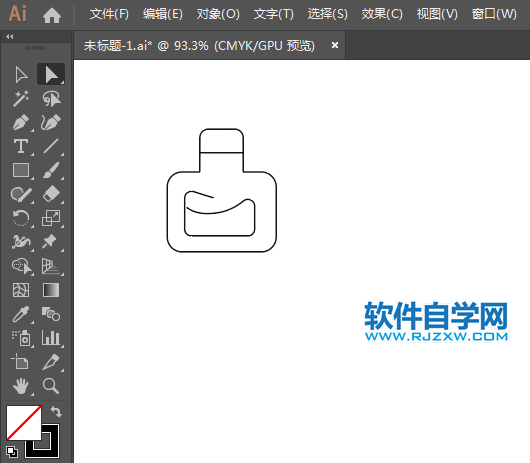The height and width of the screenshot is (463, 530).
Task: Swap fill and stroke colors
Action: coord(56,412)
